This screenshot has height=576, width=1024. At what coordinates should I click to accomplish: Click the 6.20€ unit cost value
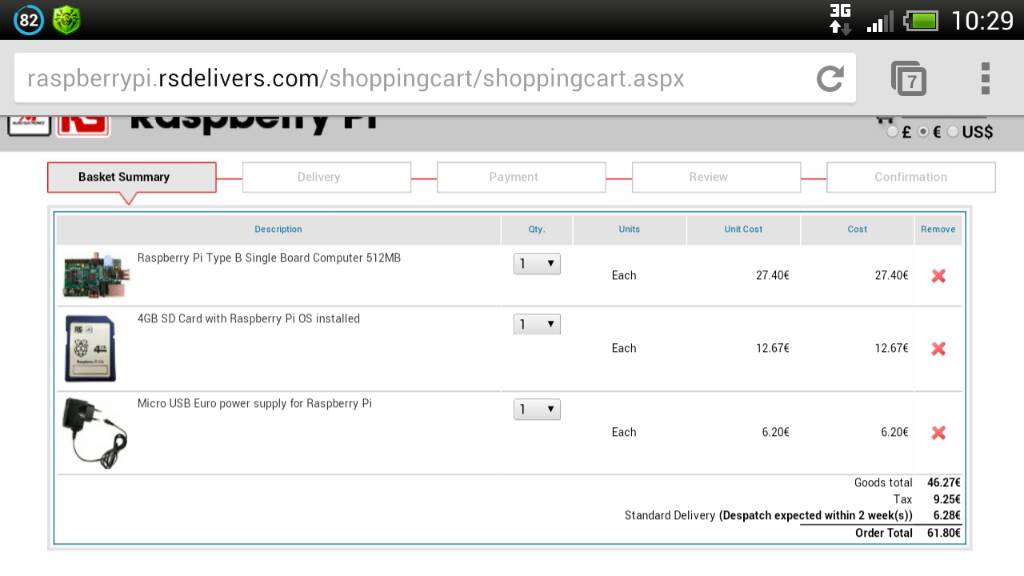[775, 432]
